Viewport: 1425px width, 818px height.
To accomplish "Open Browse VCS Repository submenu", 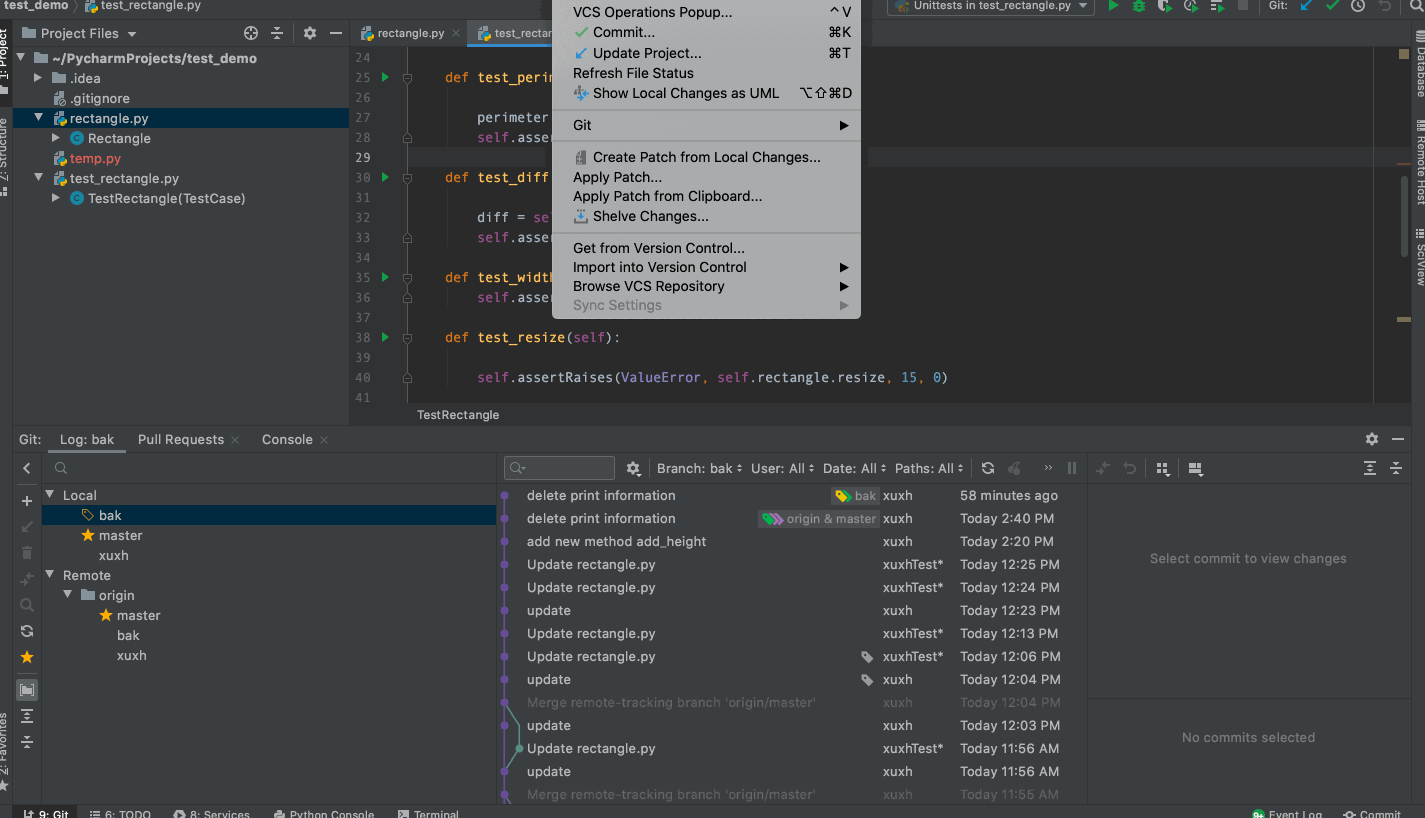I will click(706, 286).
